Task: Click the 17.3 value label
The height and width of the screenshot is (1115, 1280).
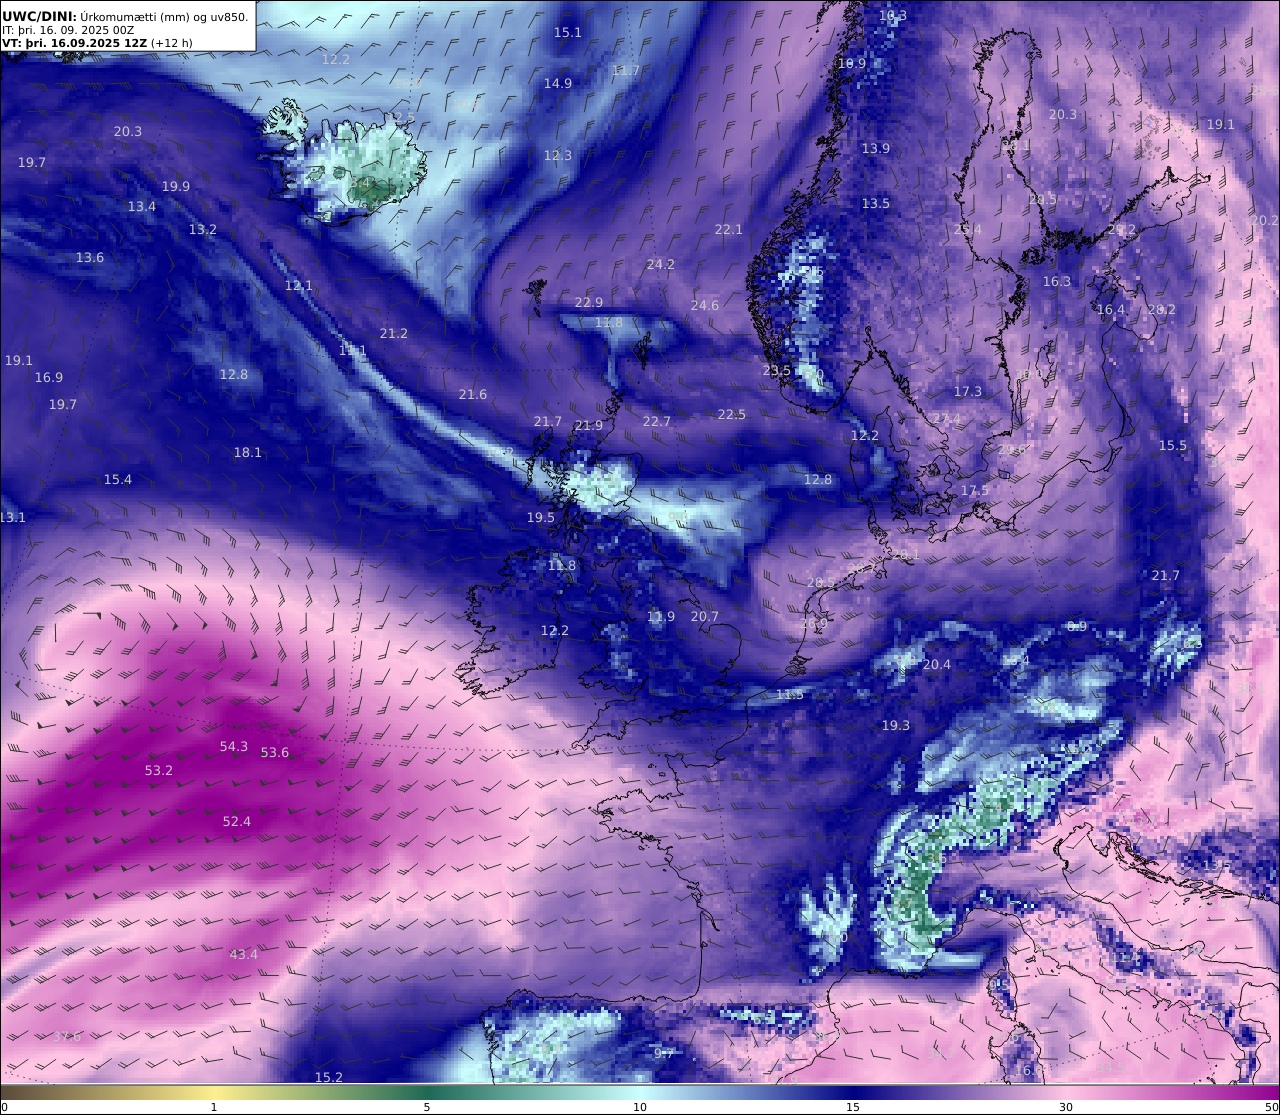Action: (x=968, y=392)
